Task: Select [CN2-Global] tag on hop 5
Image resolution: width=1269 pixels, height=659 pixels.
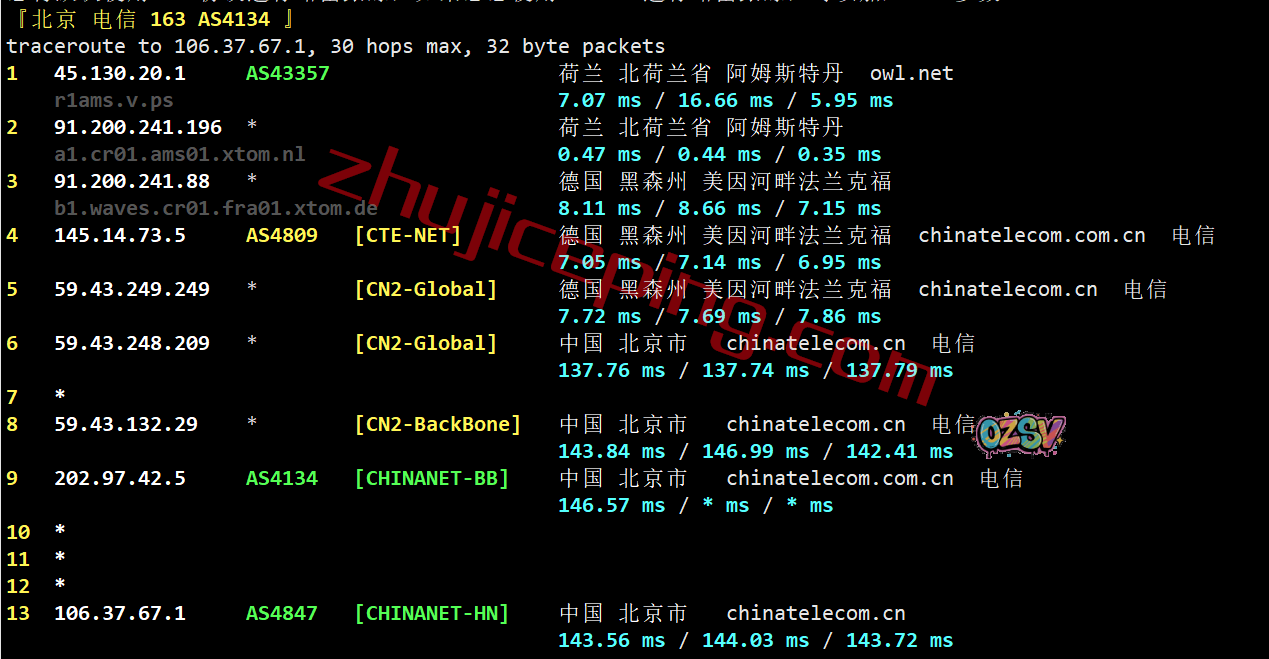Action: [426, 289]
